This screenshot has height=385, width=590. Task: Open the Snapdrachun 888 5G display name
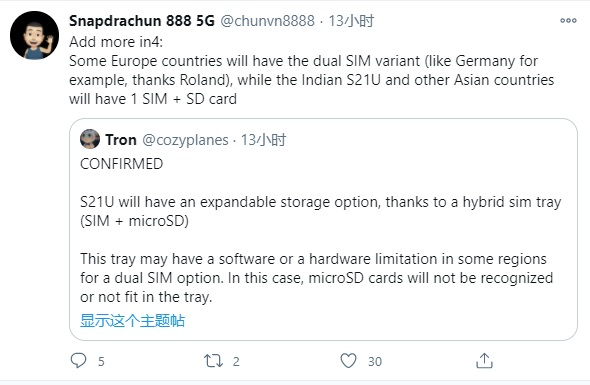pos(141,21)
